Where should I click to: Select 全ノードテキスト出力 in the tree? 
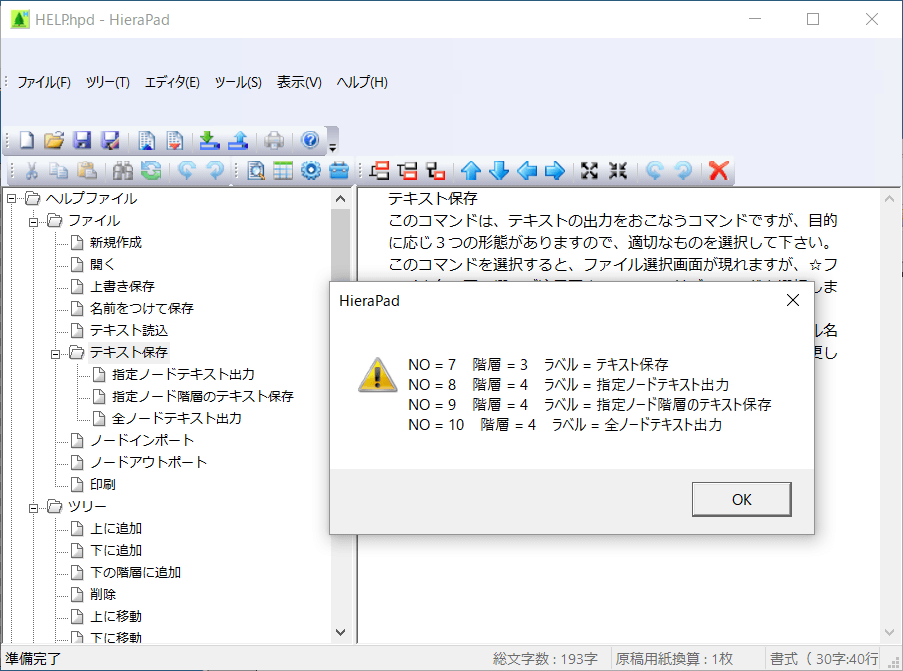click(x=177, y=418)
